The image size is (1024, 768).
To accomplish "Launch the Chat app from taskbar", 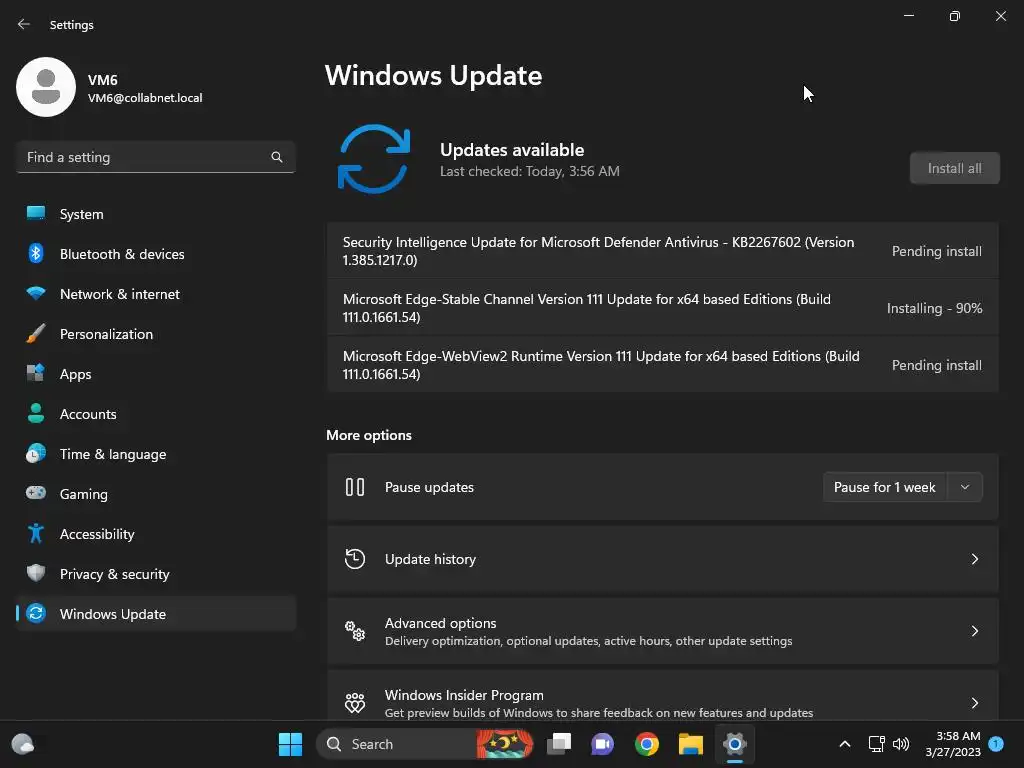I will (x=602, y=744).
